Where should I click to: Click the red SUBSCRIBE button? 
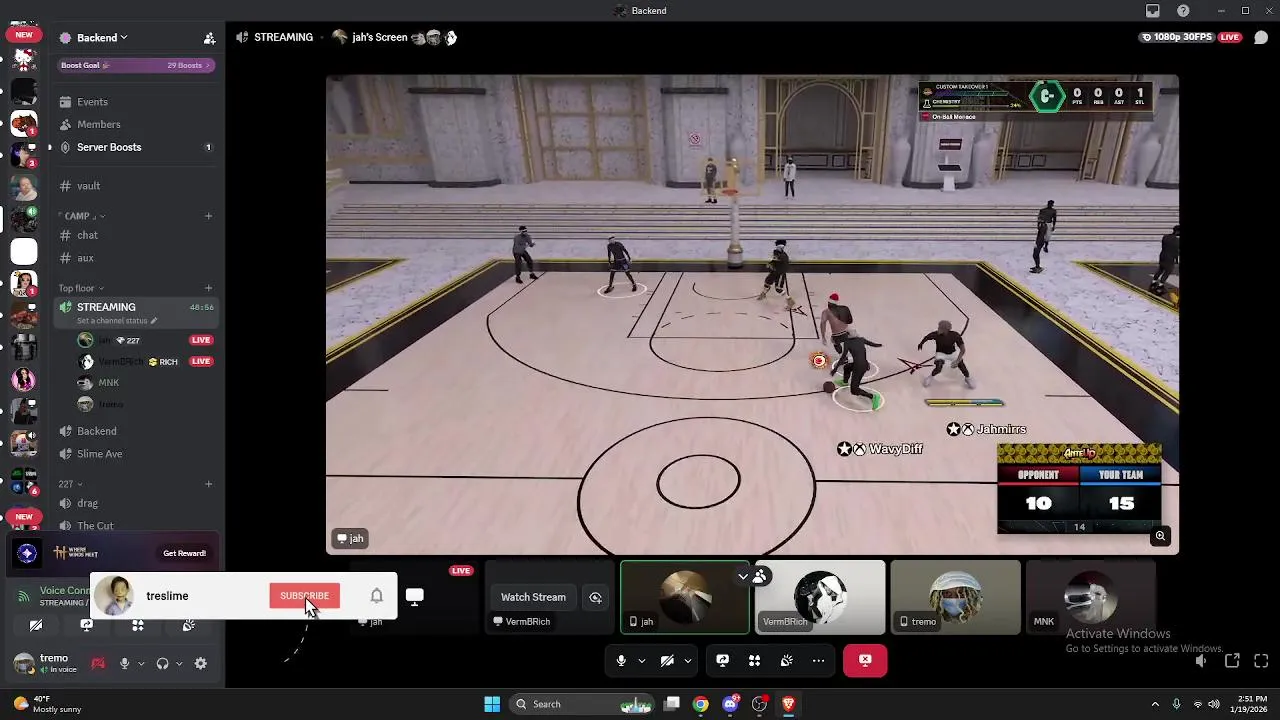(304, 596)
